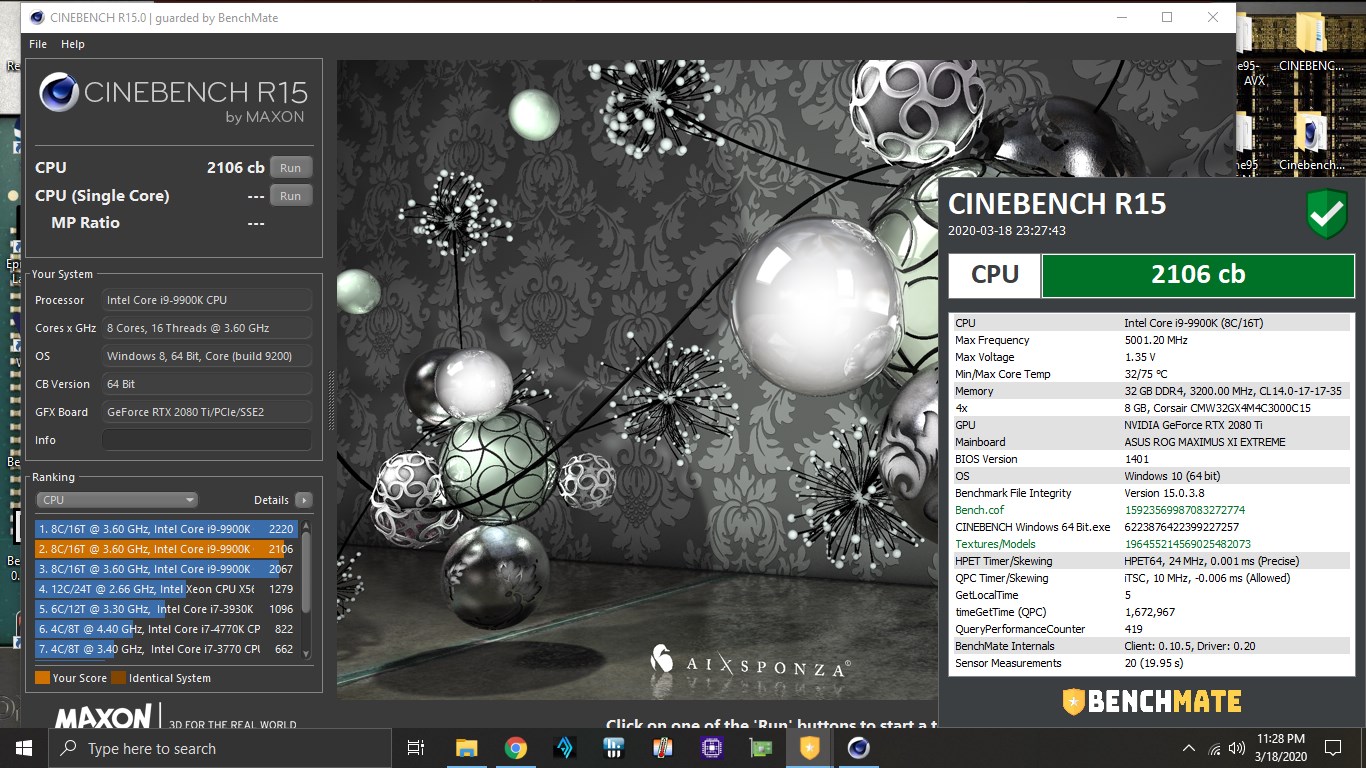Click the Cinebench logo in the title bar

(x=37, y=17)
